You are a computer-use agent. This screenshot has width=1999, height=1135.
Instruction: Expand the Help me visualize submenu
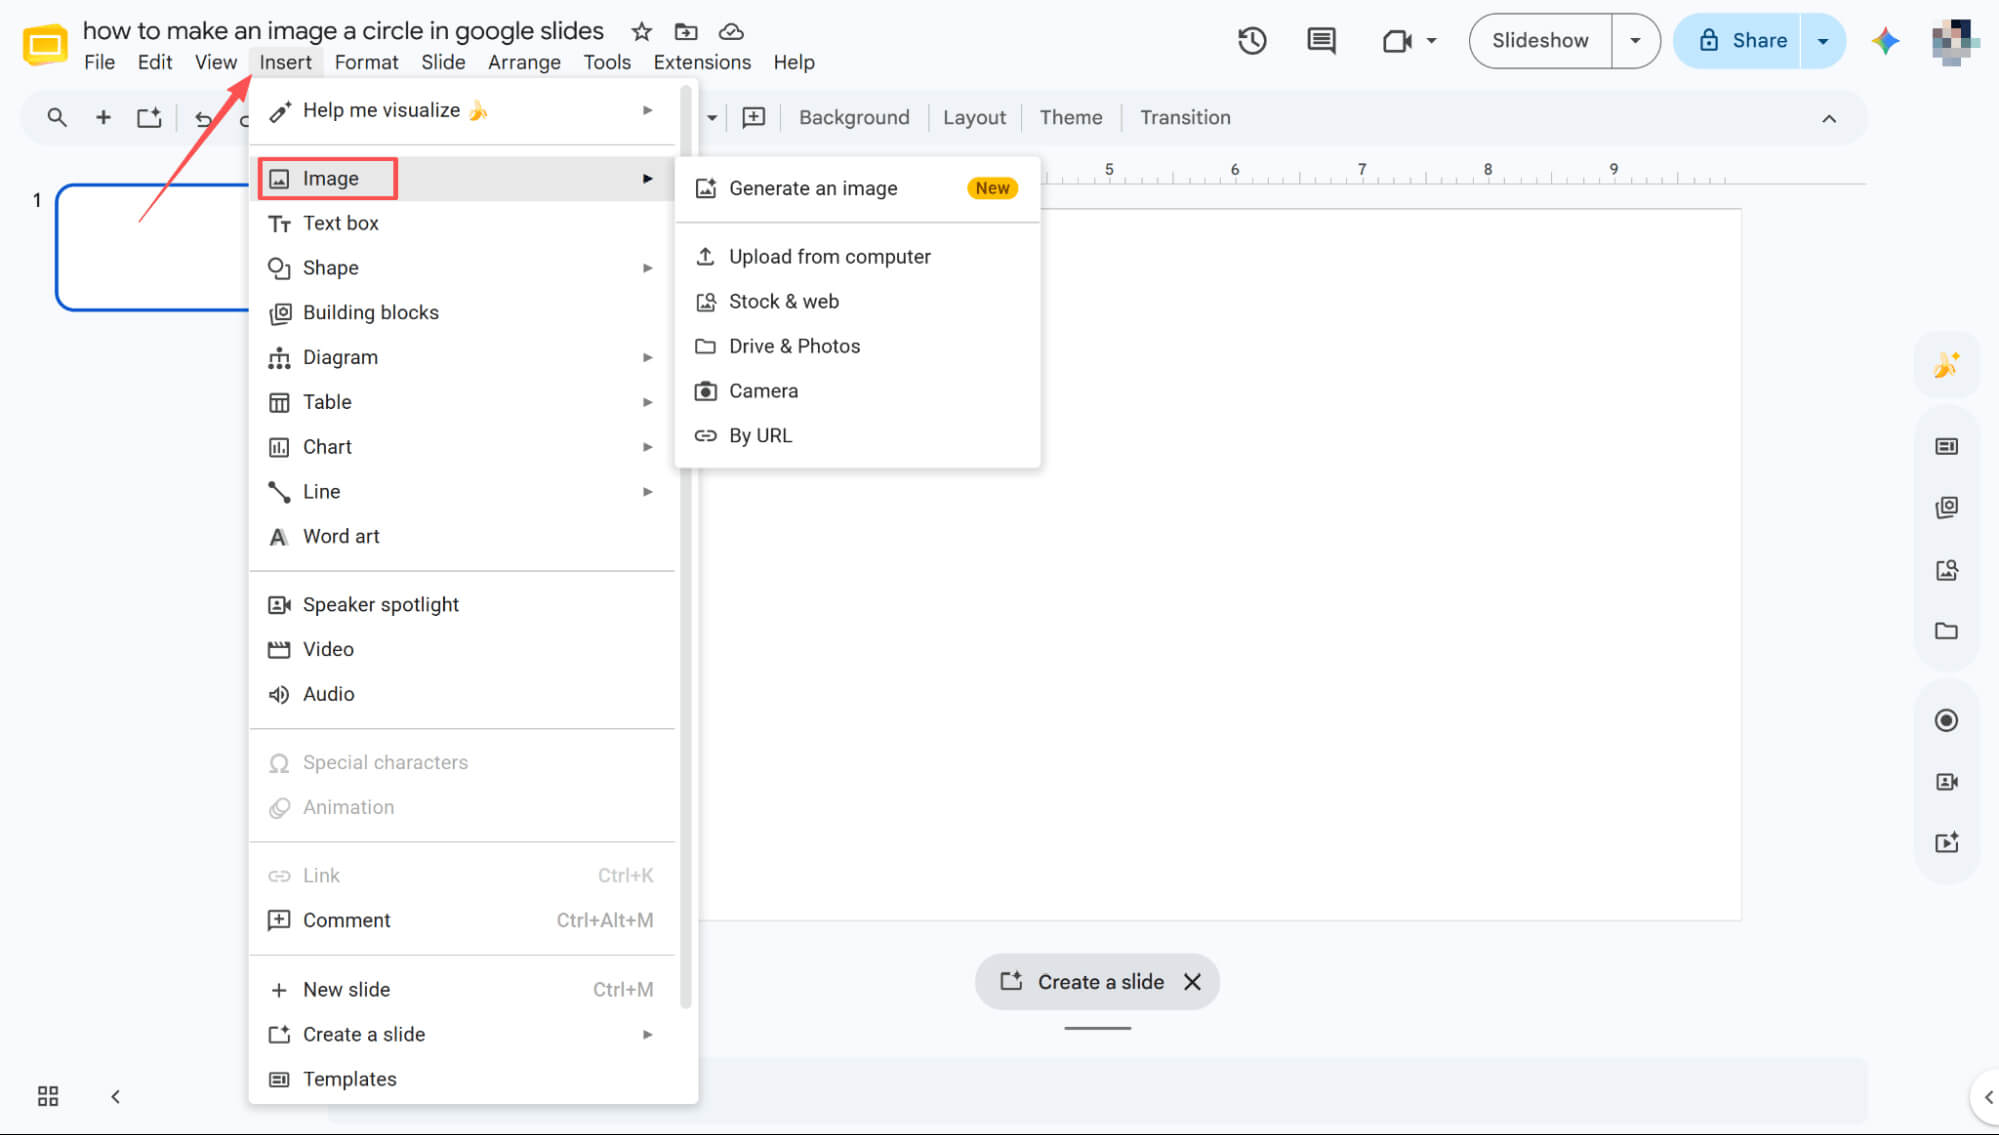tap(648, 110)
